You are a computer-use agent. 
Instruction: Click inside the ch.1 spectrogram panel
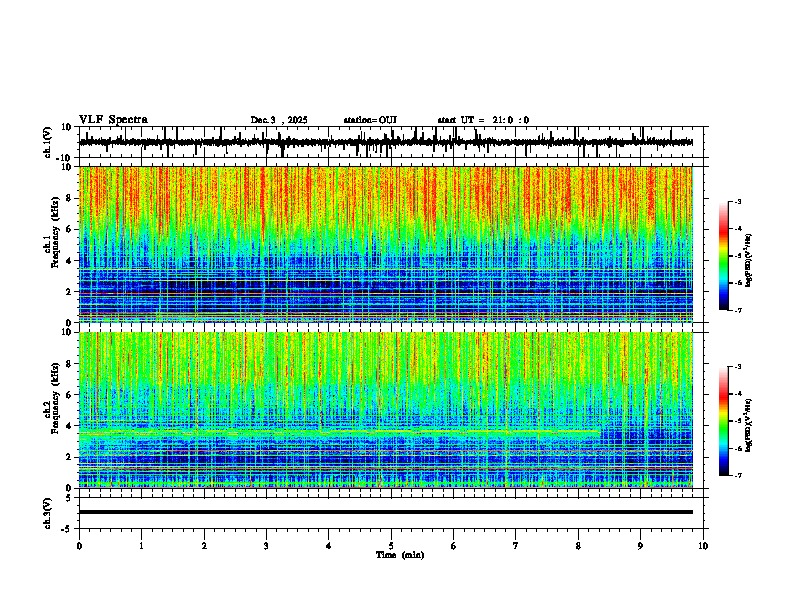[386, 244]
